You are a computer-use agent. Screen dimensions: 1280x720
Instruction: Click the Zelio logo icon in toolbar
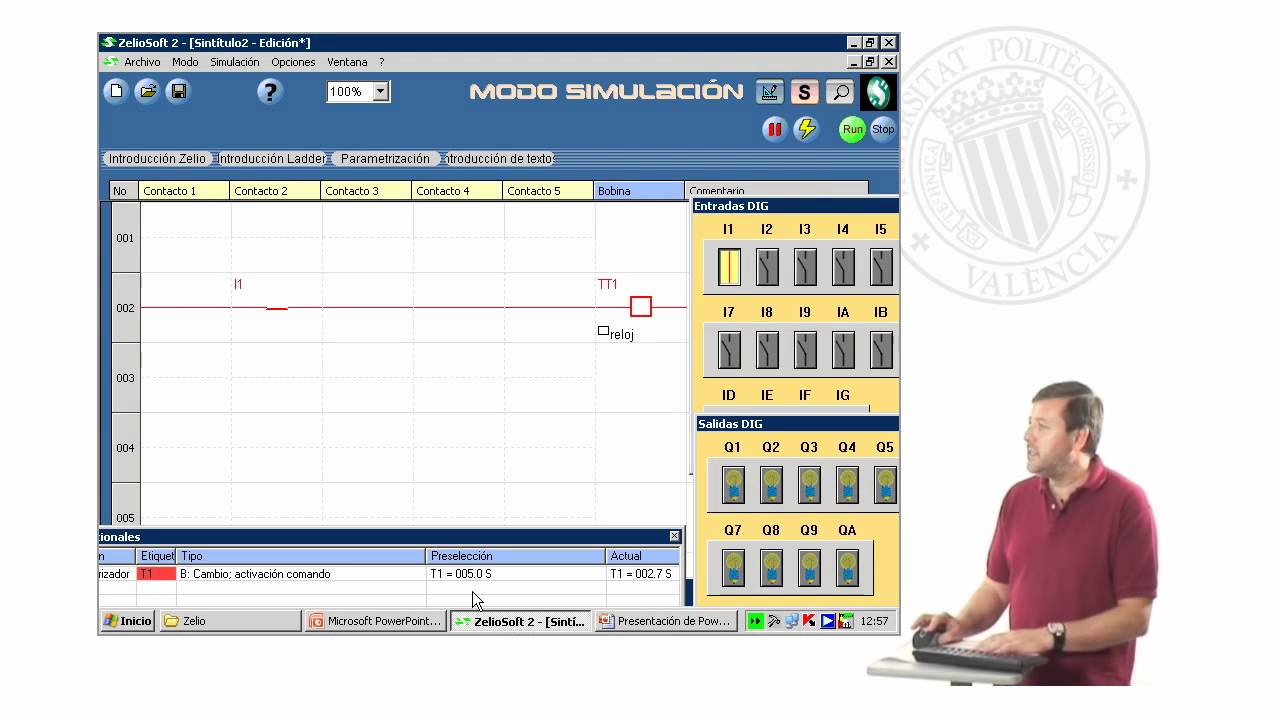[878, 92]
